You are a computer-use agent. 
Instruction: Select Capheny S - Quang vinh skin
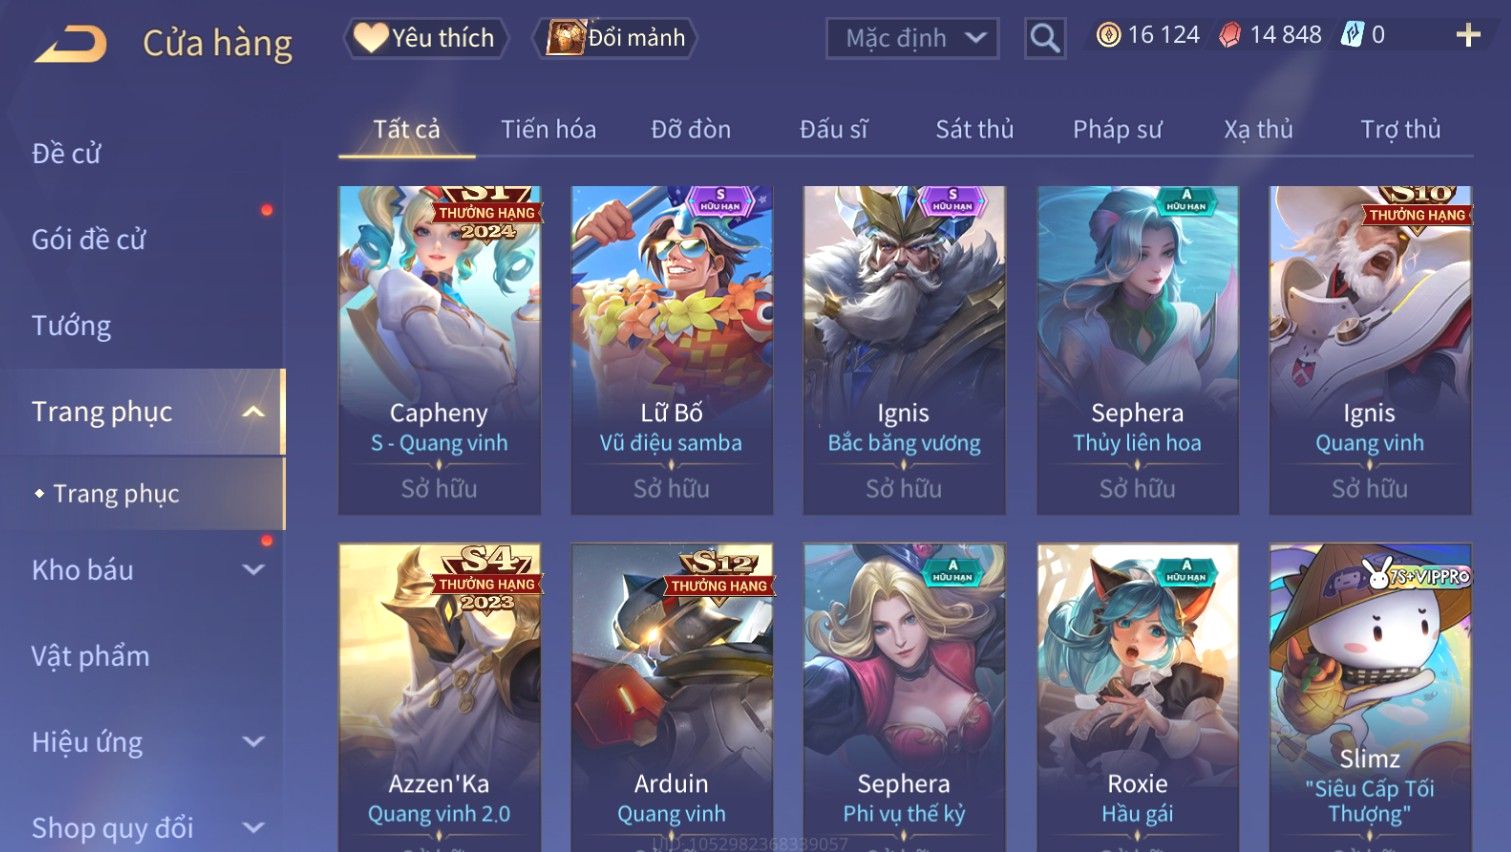[x=439, y=350]
